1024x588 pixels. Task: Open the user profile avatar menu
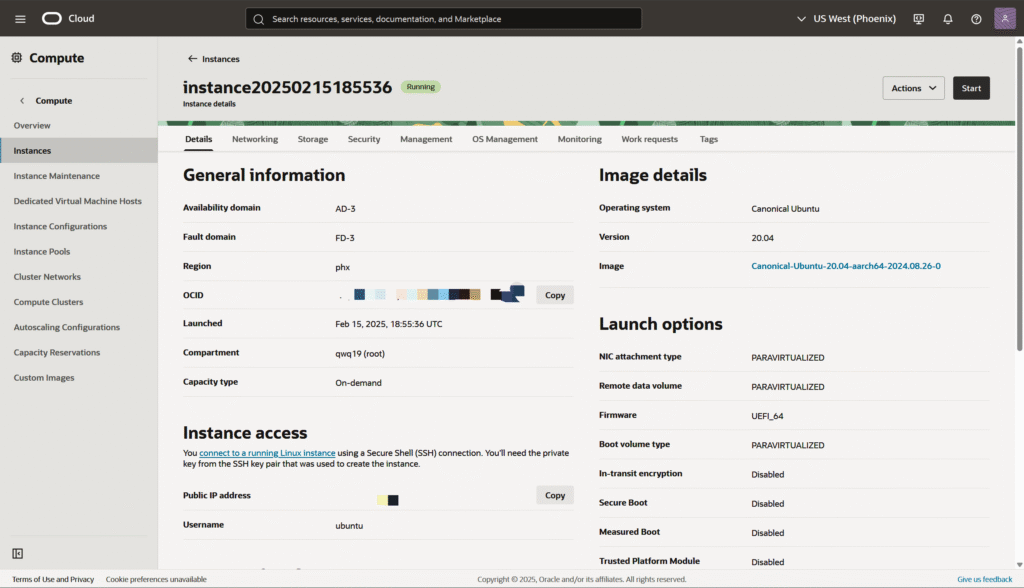(1005, 19)
